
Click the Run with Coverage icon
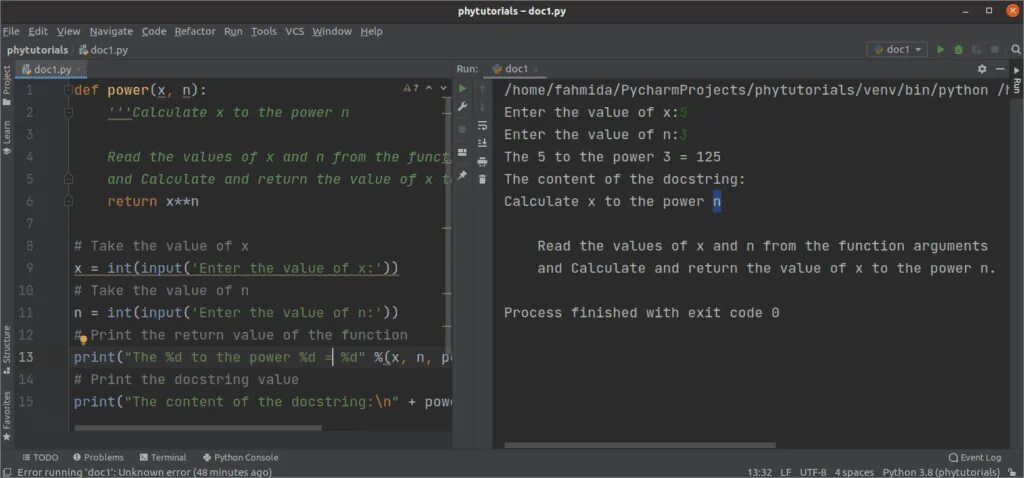click(x=977, y=50)
